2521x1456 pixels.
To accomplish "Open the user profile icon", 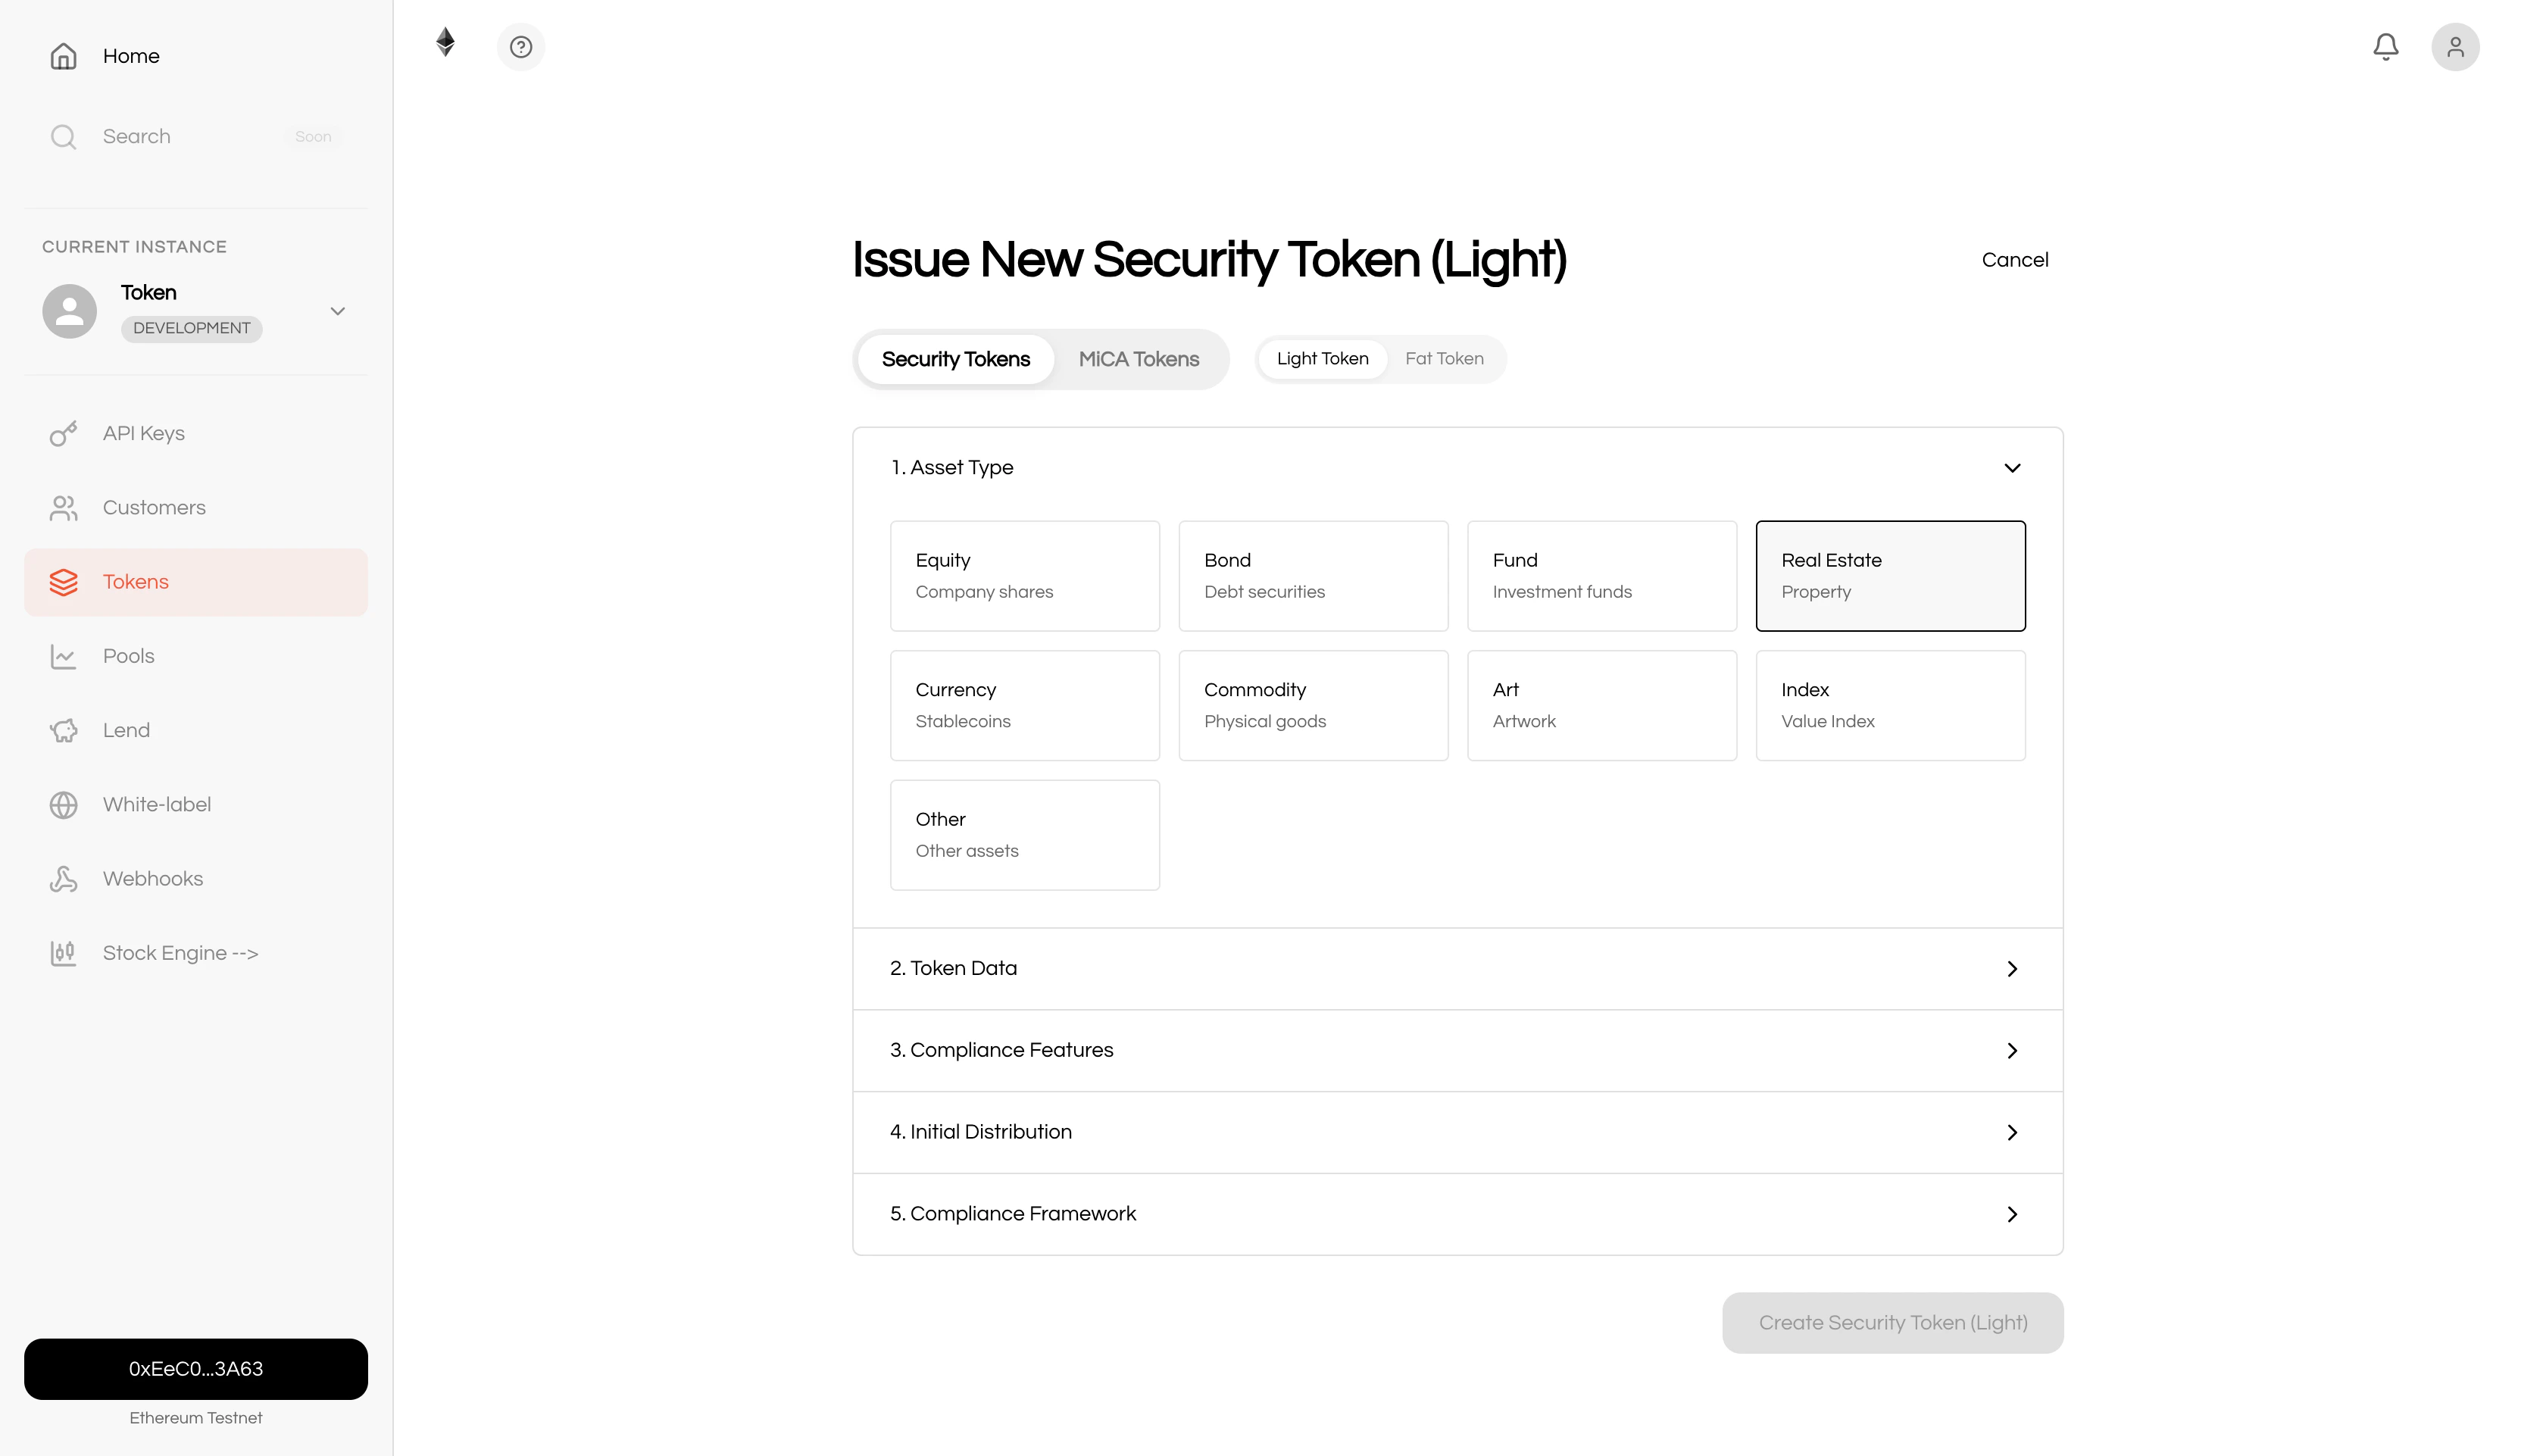I will (x=2455, y=46).
